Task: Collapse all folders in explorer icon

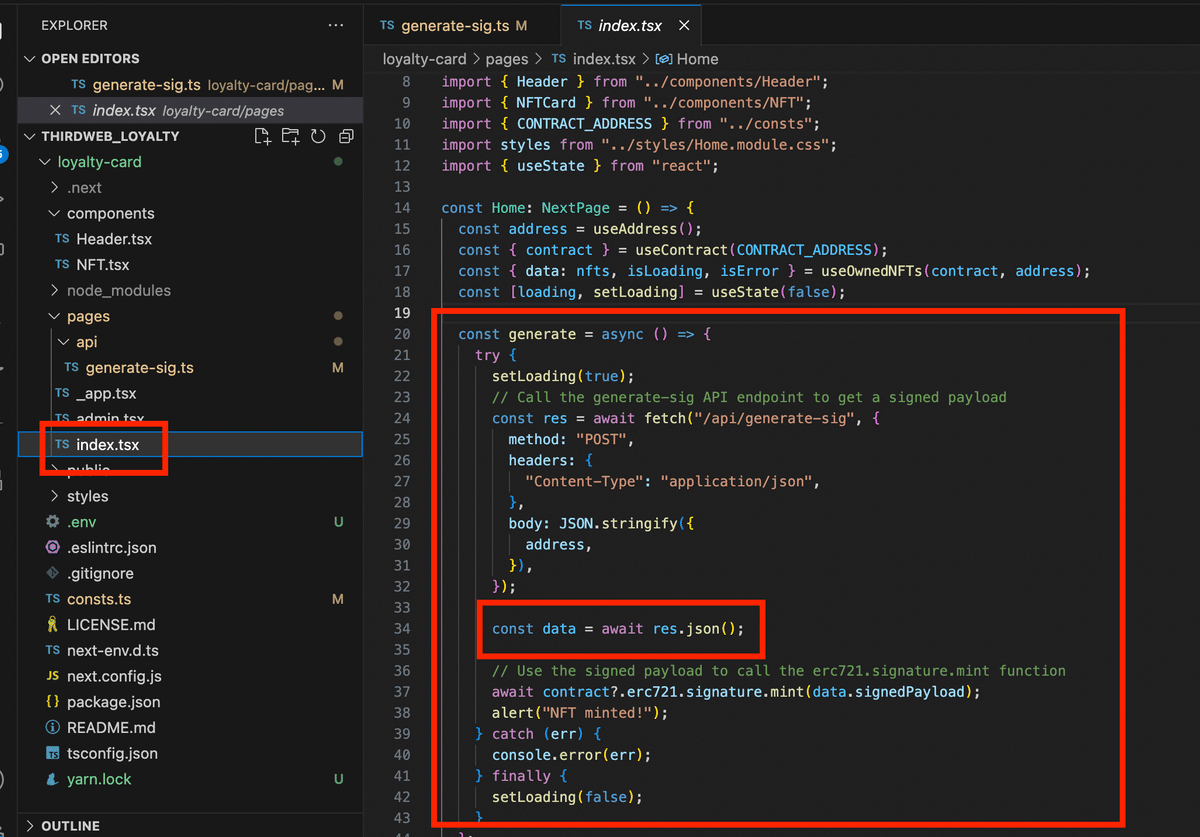Action: coord(346,136)
